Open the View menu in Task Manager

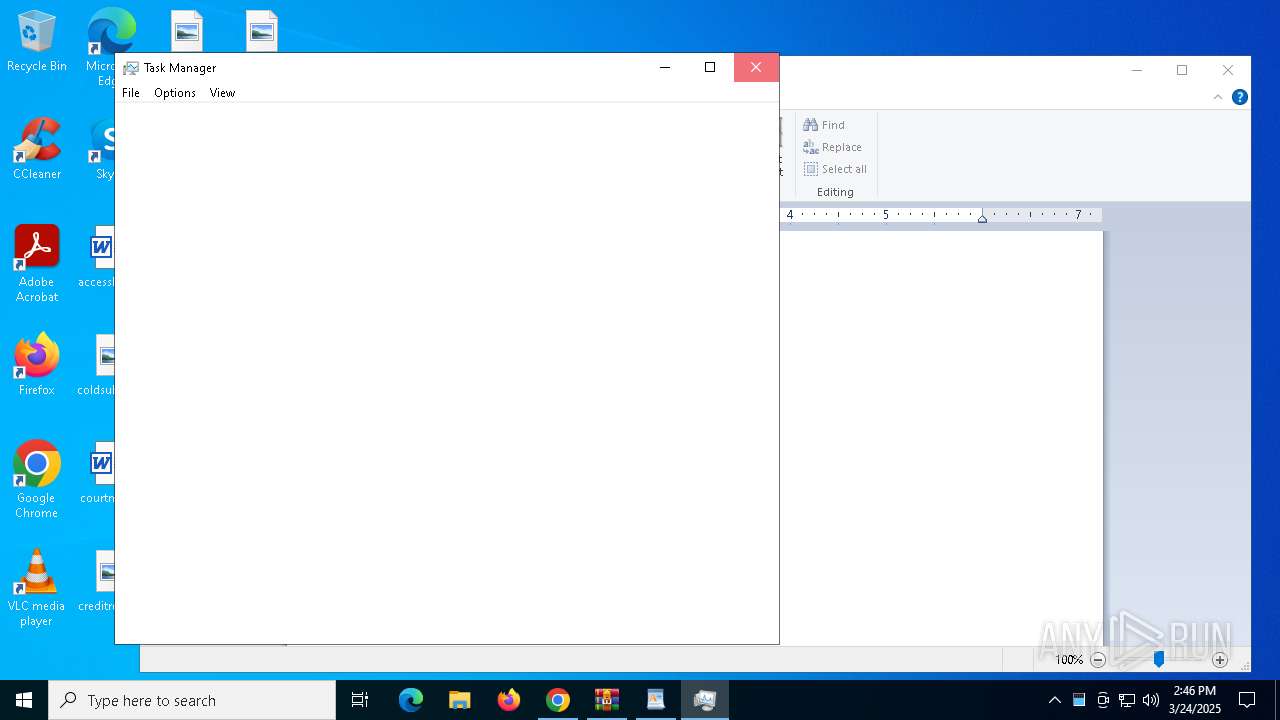click(222, 93)
